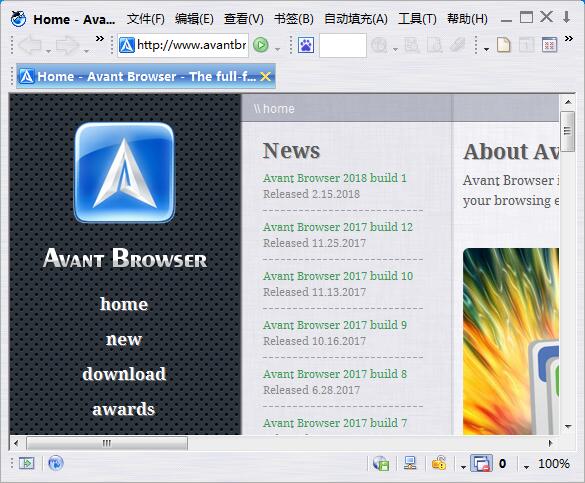Click the Baidu paw search engine icon
The image size is (585, 483).
(x=306, y=46)
